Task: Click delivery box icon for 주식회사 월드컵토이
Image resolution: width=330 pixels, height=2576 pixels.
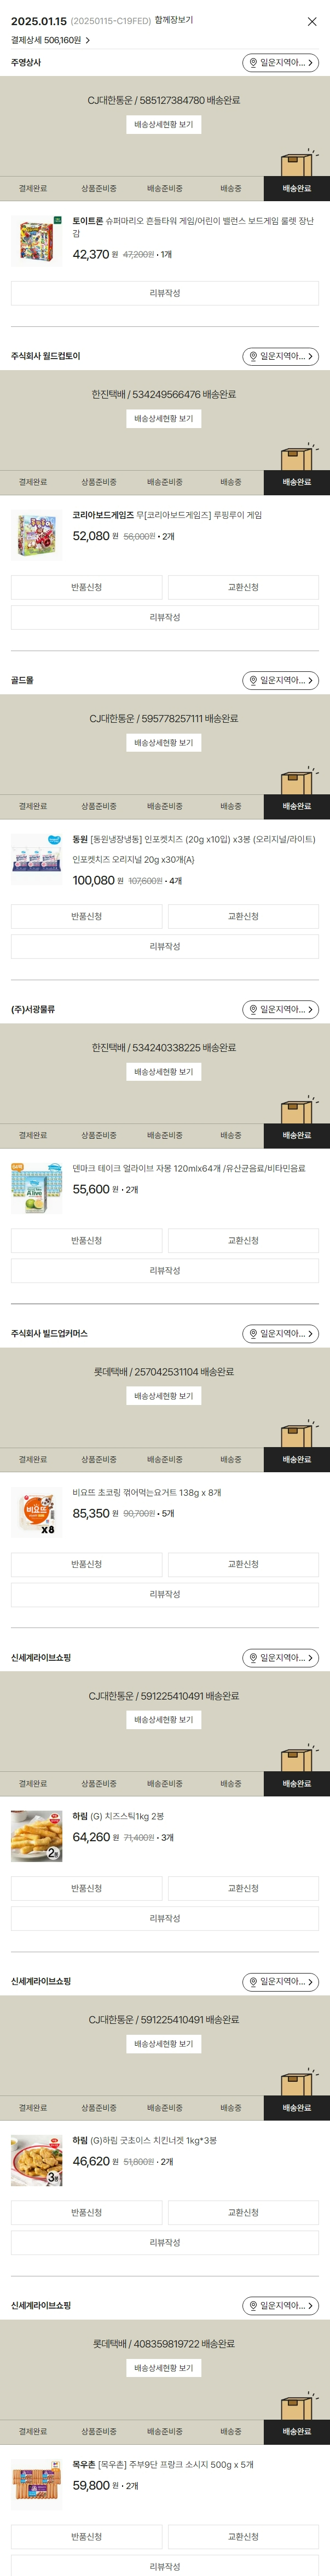Action: tap(297, 455)
